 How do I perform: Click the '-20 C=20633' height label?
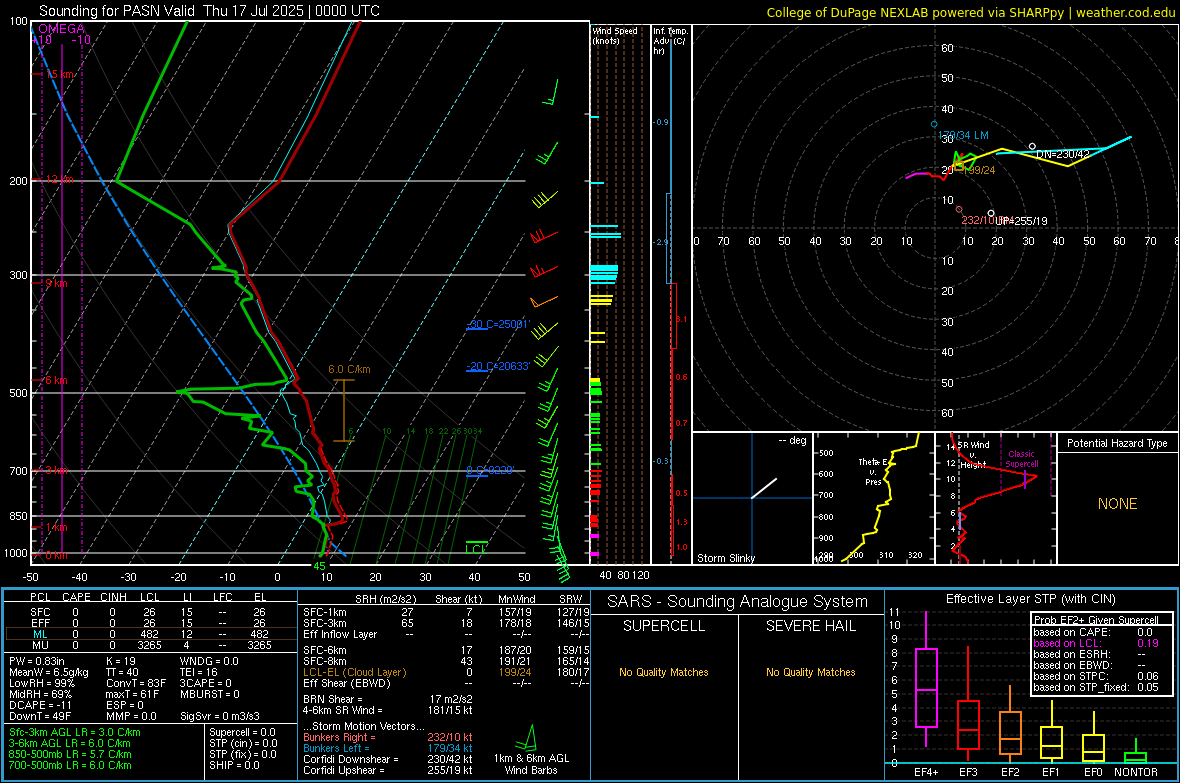coord(498,367)
